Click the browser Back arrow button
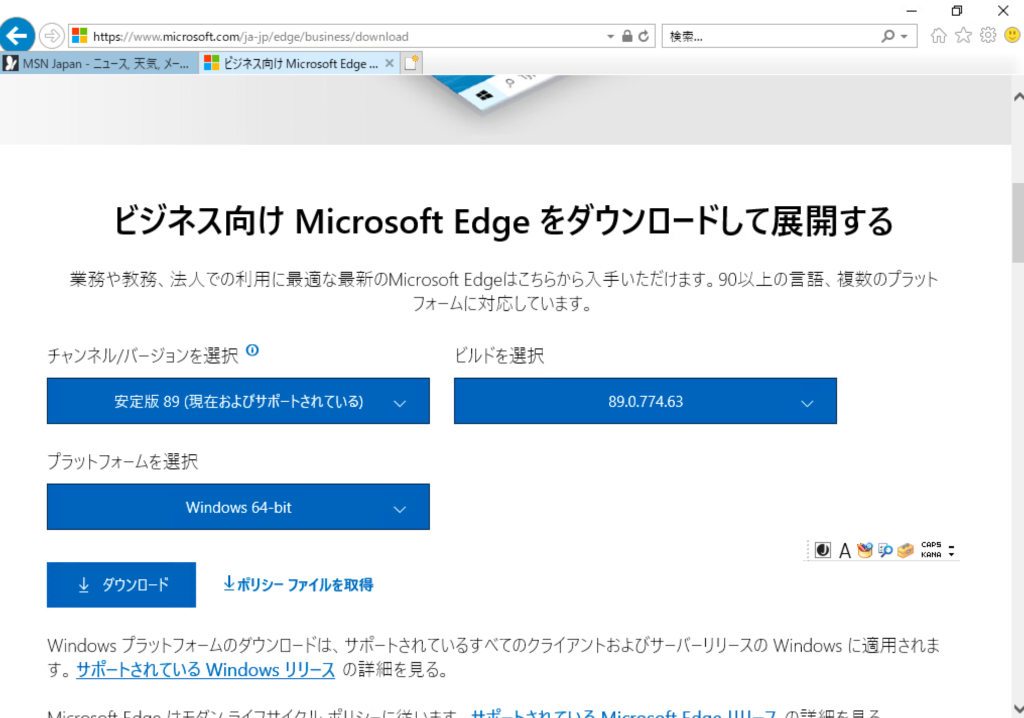1024x718 pixels. 18,36
